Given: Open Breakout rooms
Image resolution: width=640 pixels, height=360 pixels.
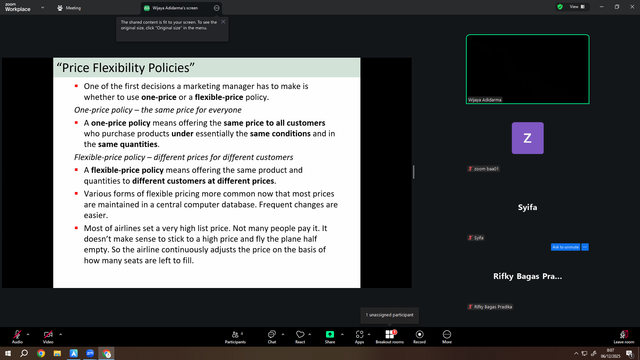Looking at the screenshot, I should 389,337.
